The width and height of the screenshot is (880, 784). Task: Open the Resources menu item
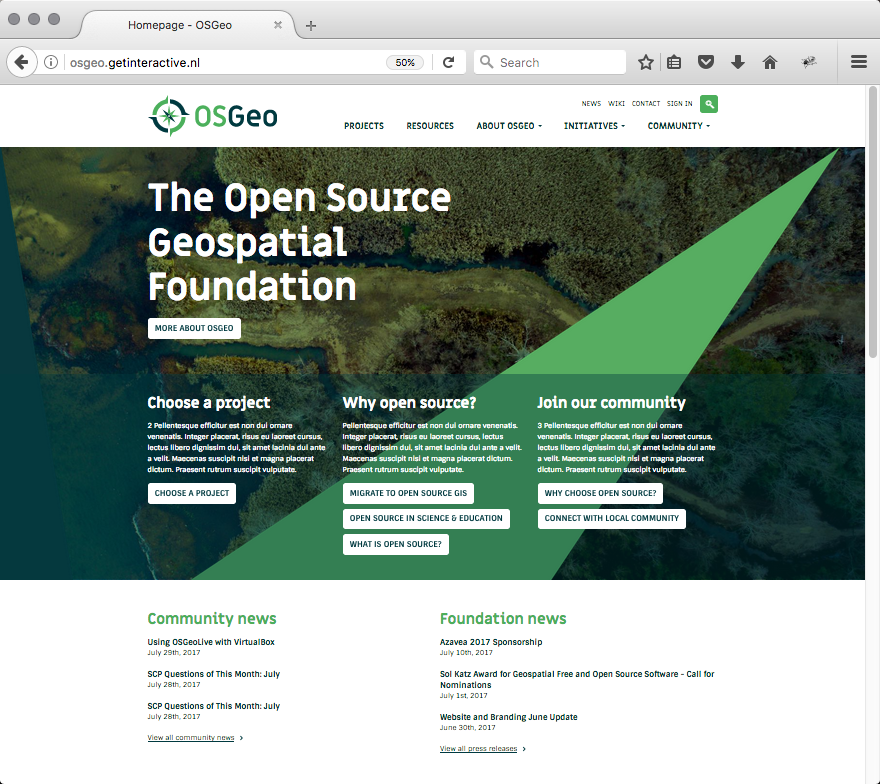tap(430, 126)
